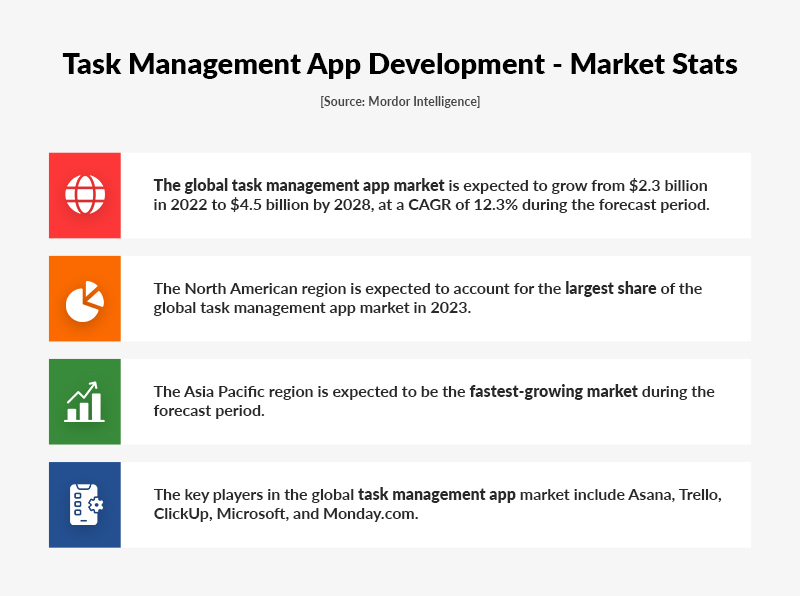Screen dimensions: 800x596
Task: Click the '$2.3 billion' figure
Action: pyautogui.click(x=668, y=185)
